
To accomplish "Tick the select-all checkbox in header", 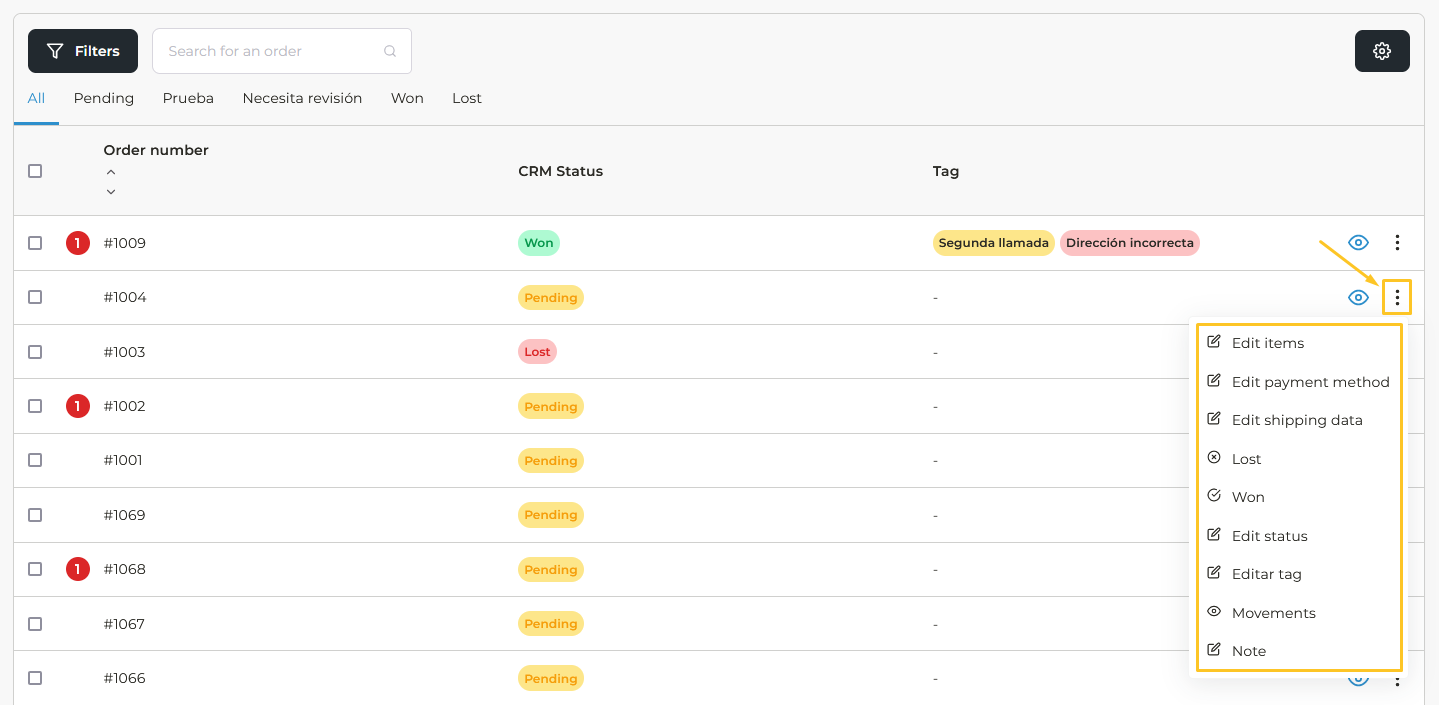I will (x=35, y=171).
